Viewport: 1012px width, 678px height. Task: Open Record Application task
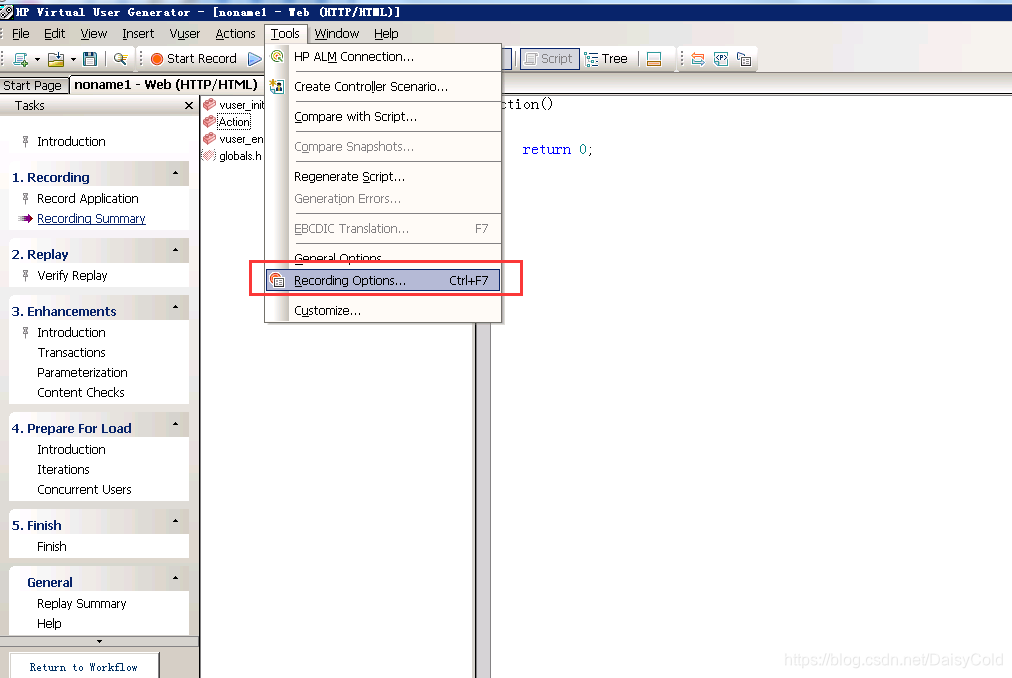point(88,199)
